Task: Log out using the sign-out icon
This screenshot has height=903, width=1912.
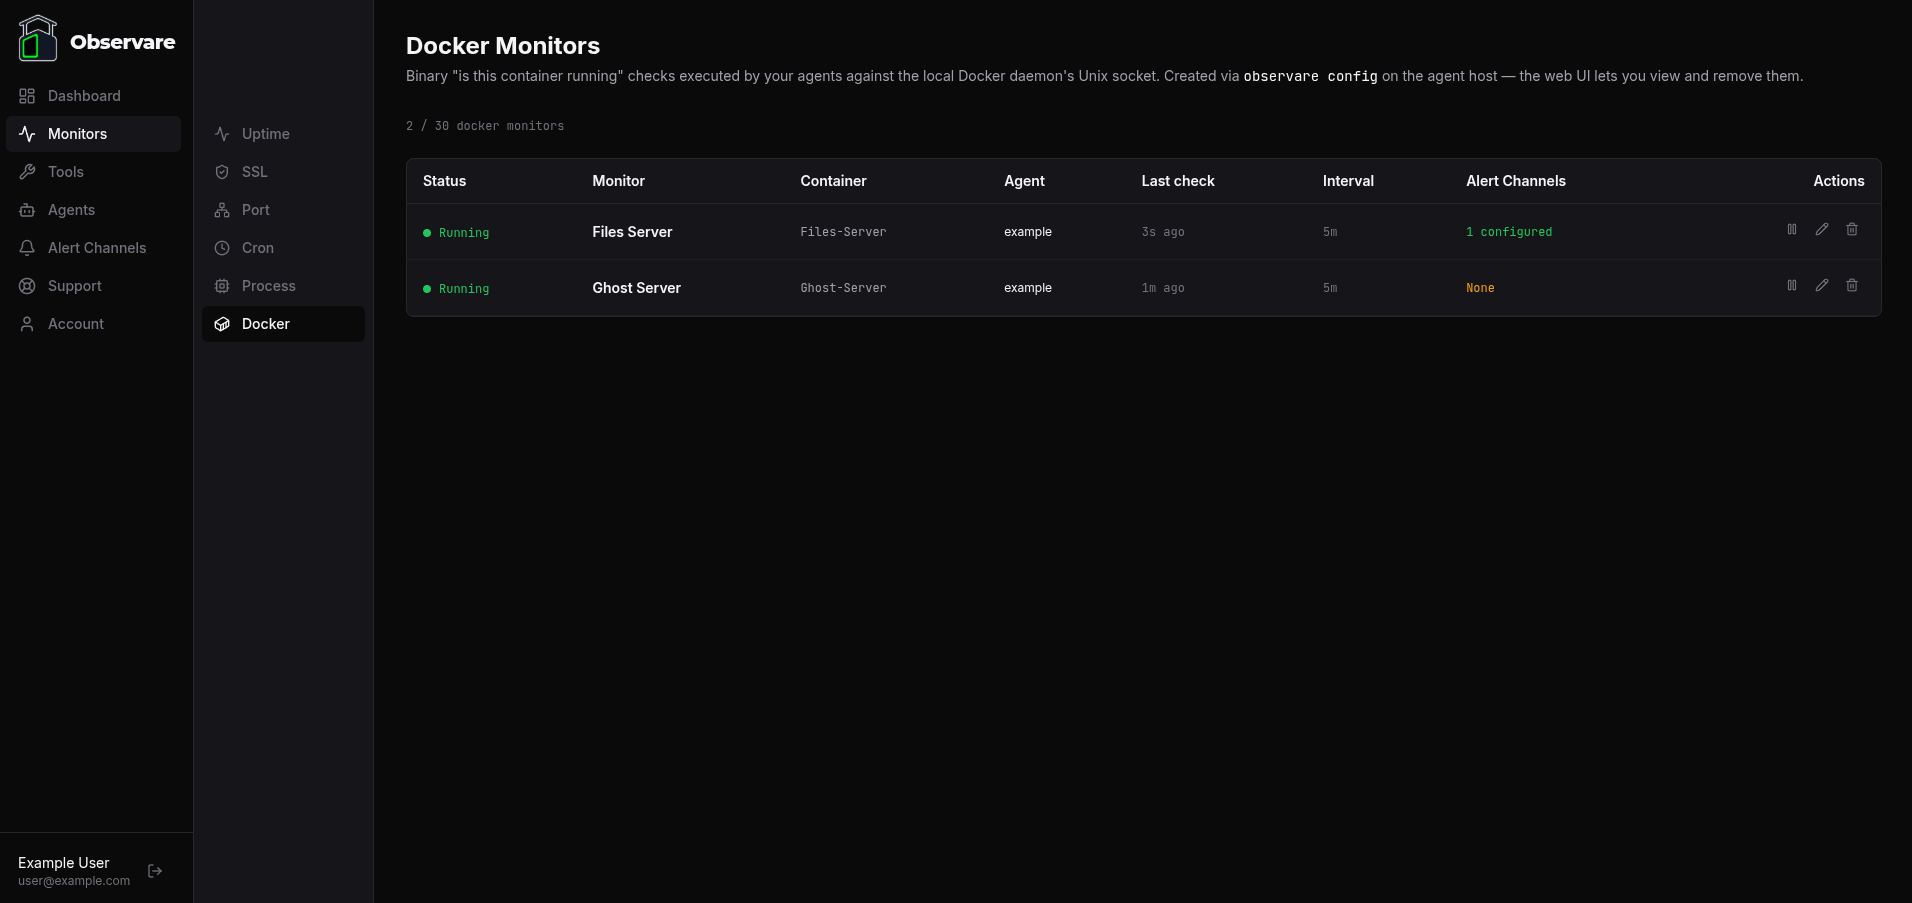Action: pyautogui.click(x=155, y=871)
